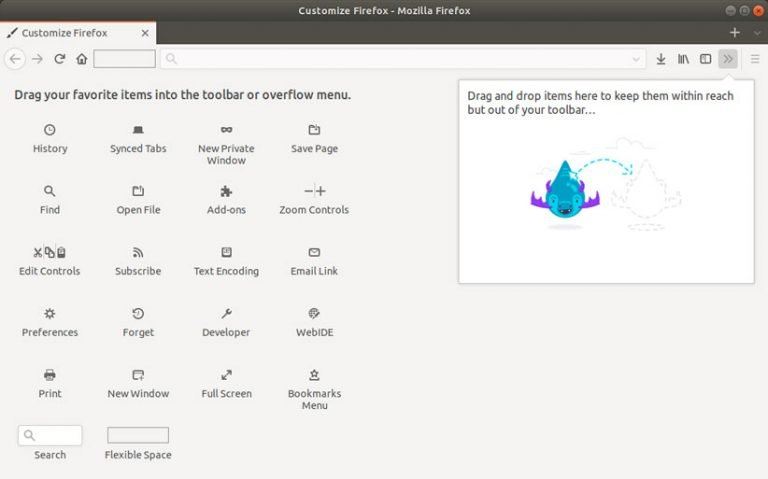Open a new tab with plus button
Viewport: 768px width, 479px height.
[735, 33]
